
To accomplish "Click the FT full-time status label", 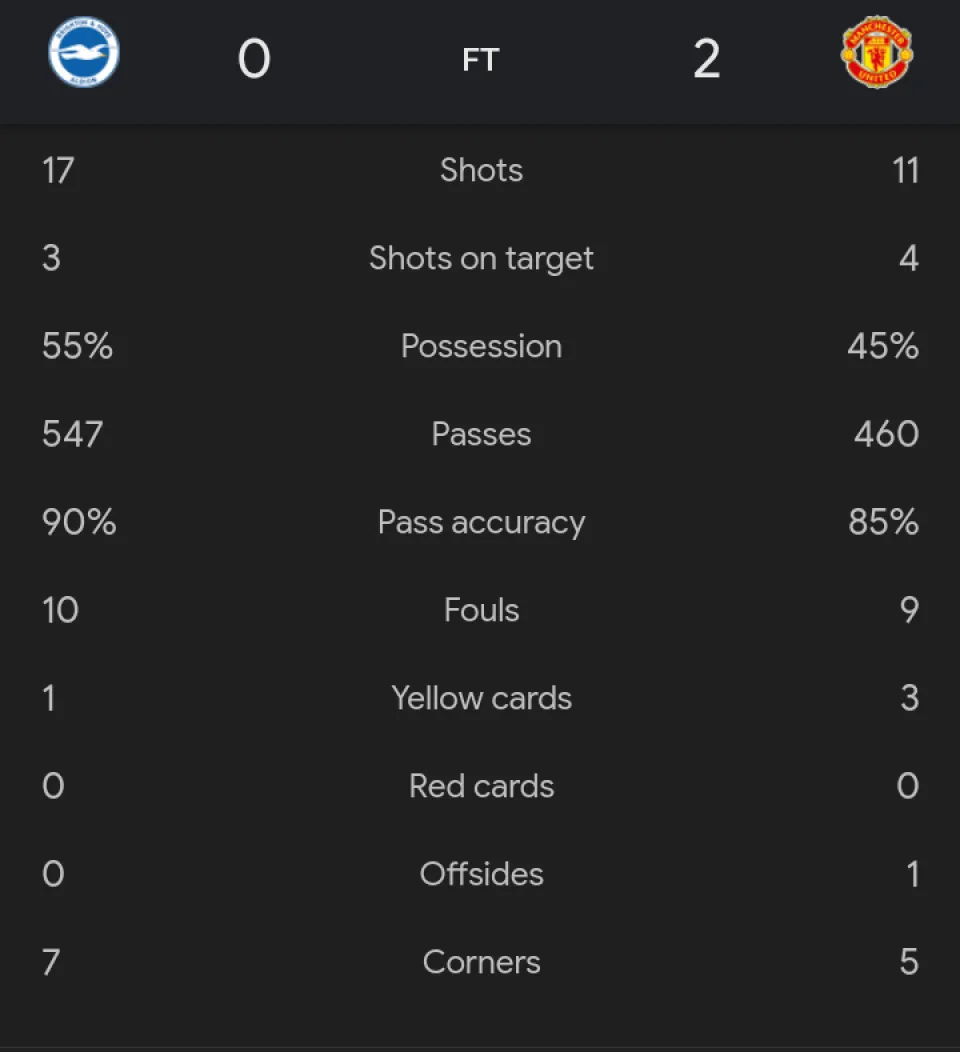I will point(480,61).
